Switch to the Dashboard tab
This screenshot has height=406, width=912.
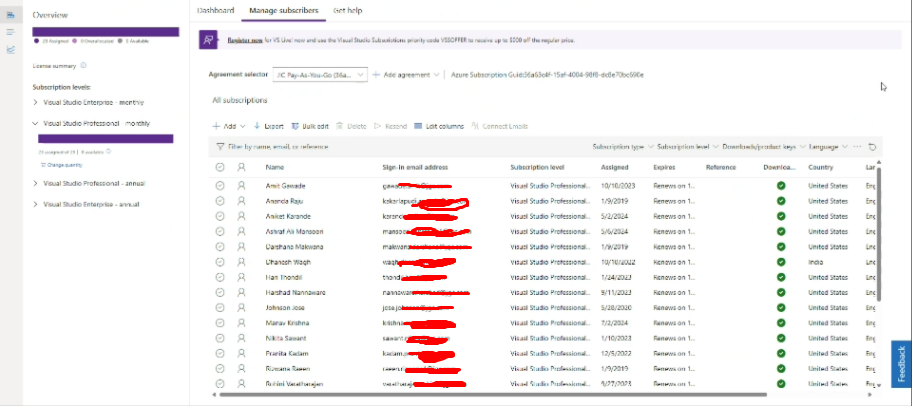pyautogui.click(x=216, y=10)
